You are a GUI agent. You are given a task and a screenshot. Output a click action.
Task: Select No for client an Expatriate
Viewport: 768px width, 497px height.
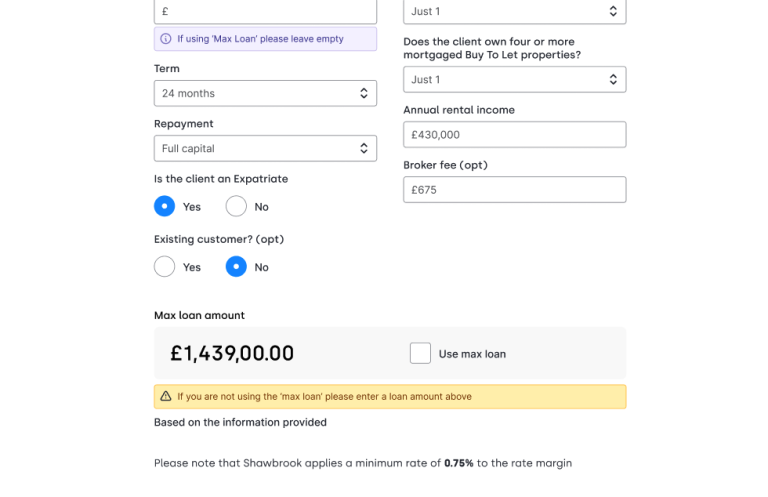pos(236,207)
